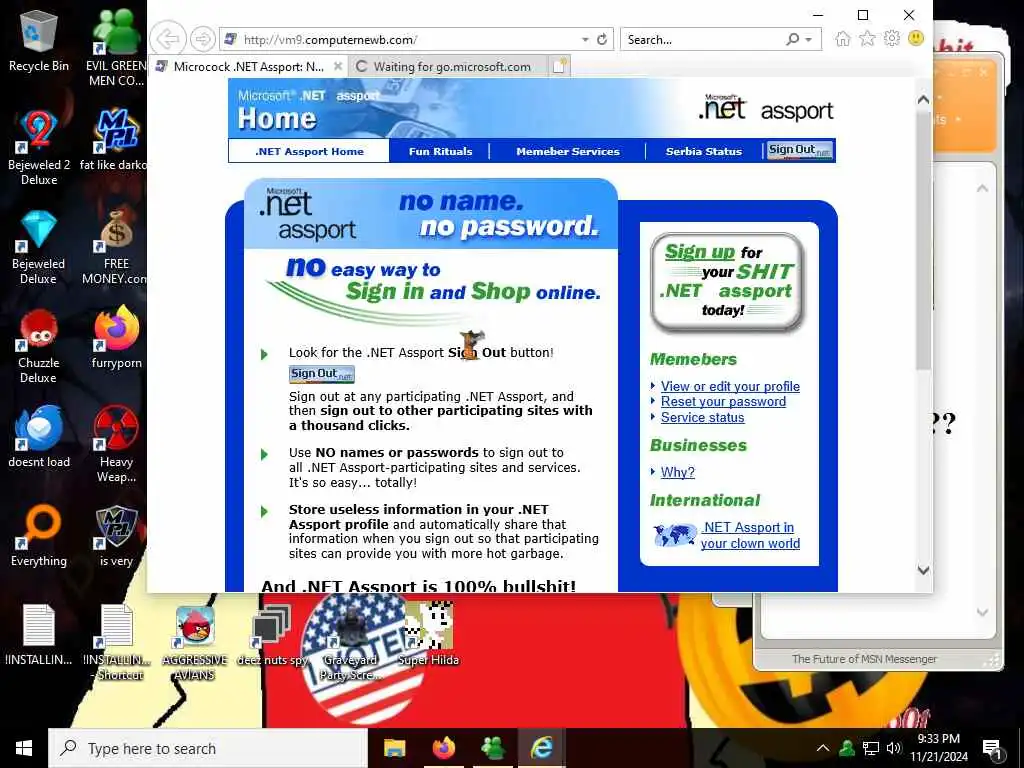
Task: Launch Bejeweled Deluxe diamond icon
Action: (x=39, y=247)
